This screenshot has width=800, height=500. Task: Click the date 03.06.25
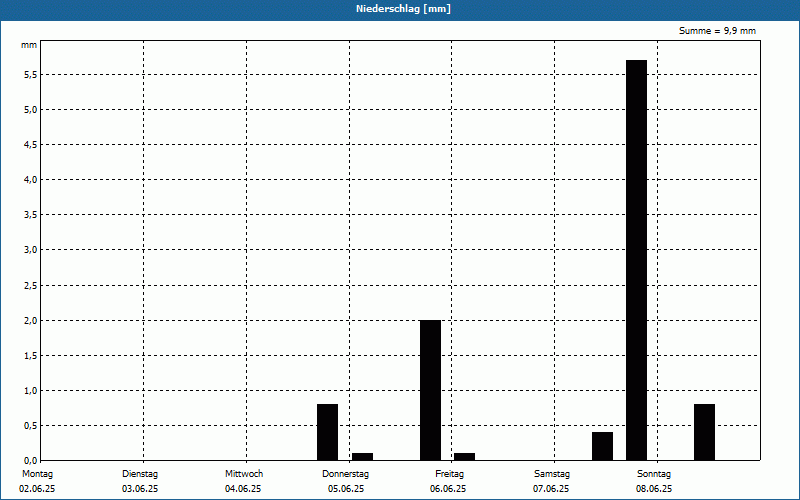[x=140, y=489]
